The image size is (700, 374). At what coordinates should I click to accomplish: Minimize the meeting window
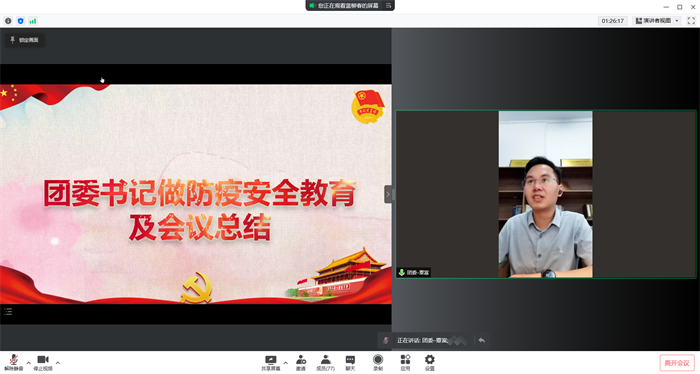(666, 7)
